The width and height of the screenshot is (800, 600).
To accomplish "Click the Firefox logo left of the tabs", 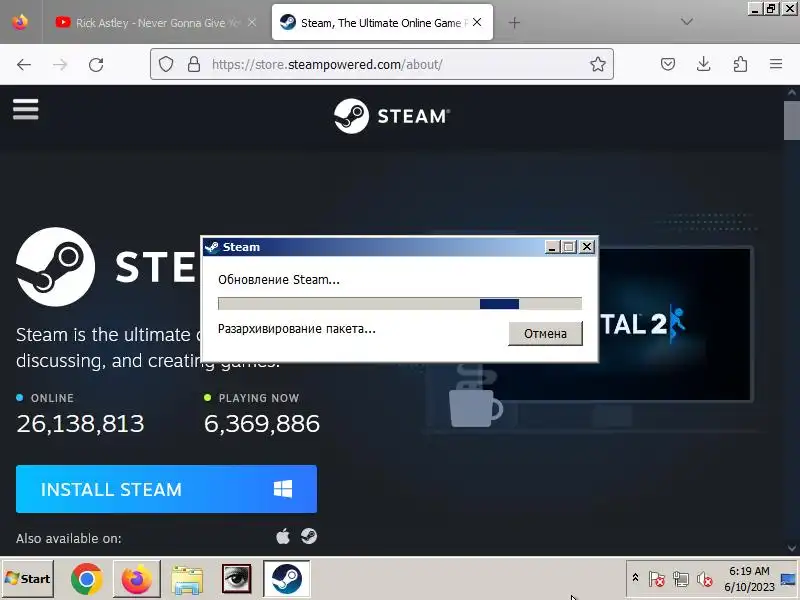I will pyautogui.click(x=20, y=22).
